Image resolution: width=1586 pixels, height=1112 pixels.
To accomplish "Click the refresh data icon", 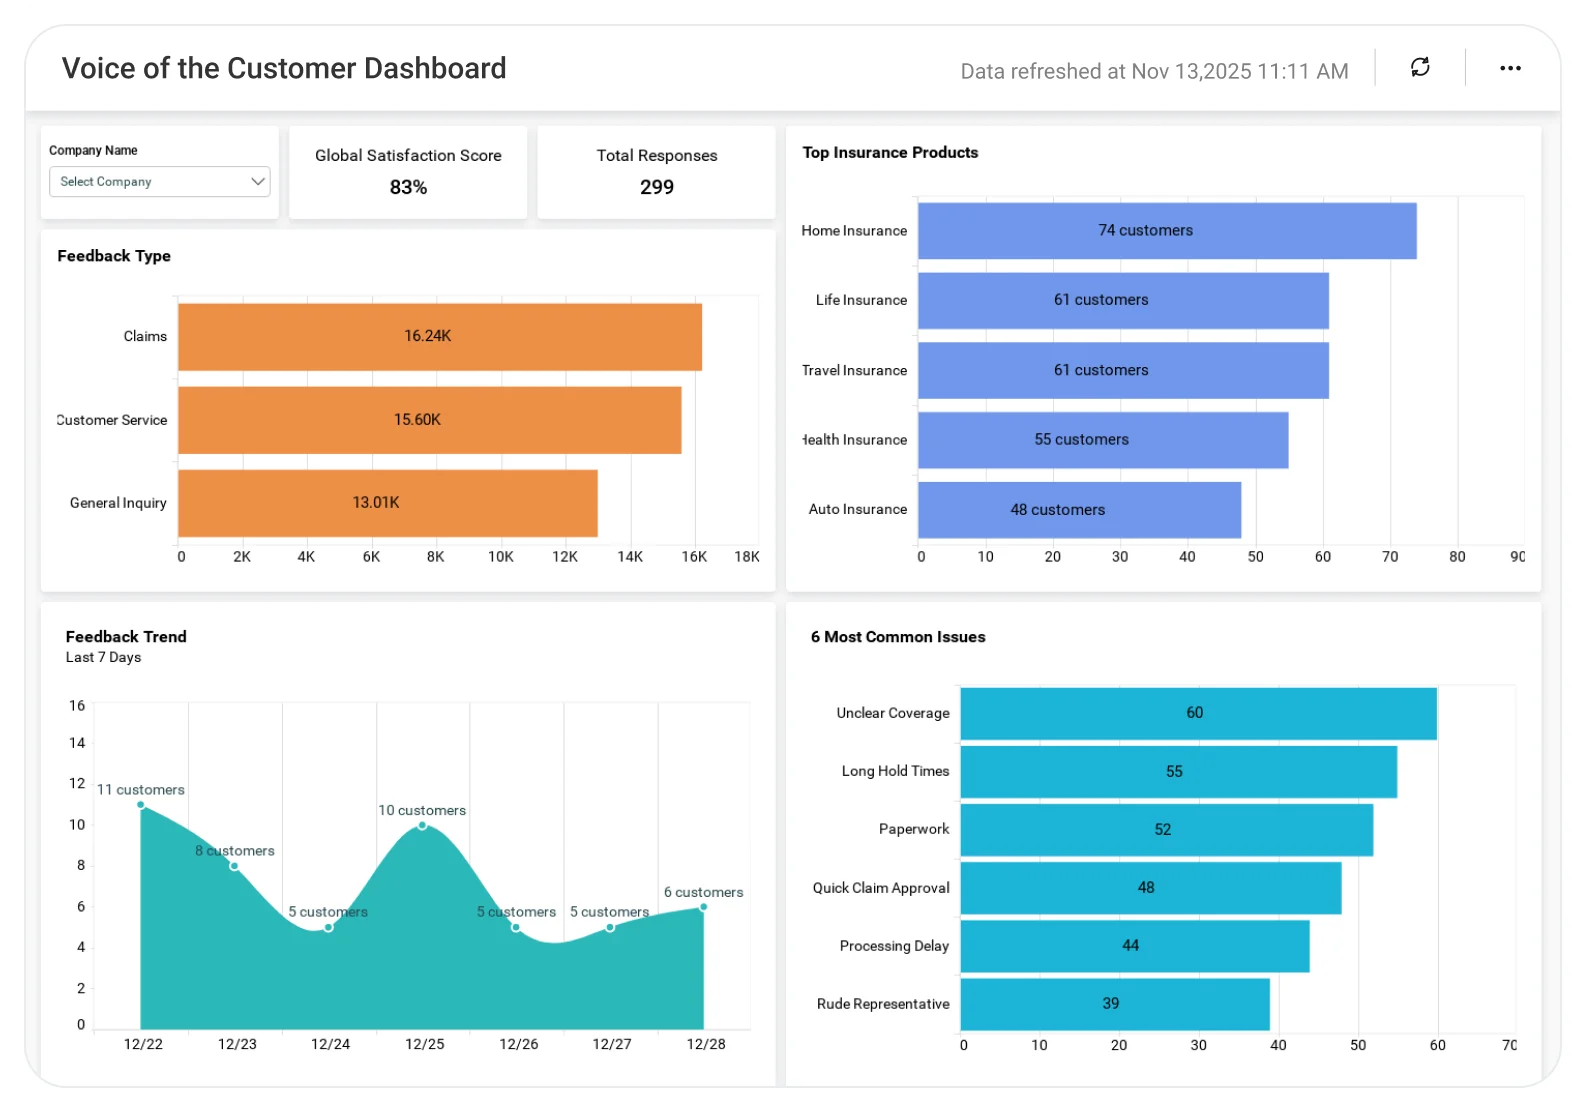I will coord(1420,67).
